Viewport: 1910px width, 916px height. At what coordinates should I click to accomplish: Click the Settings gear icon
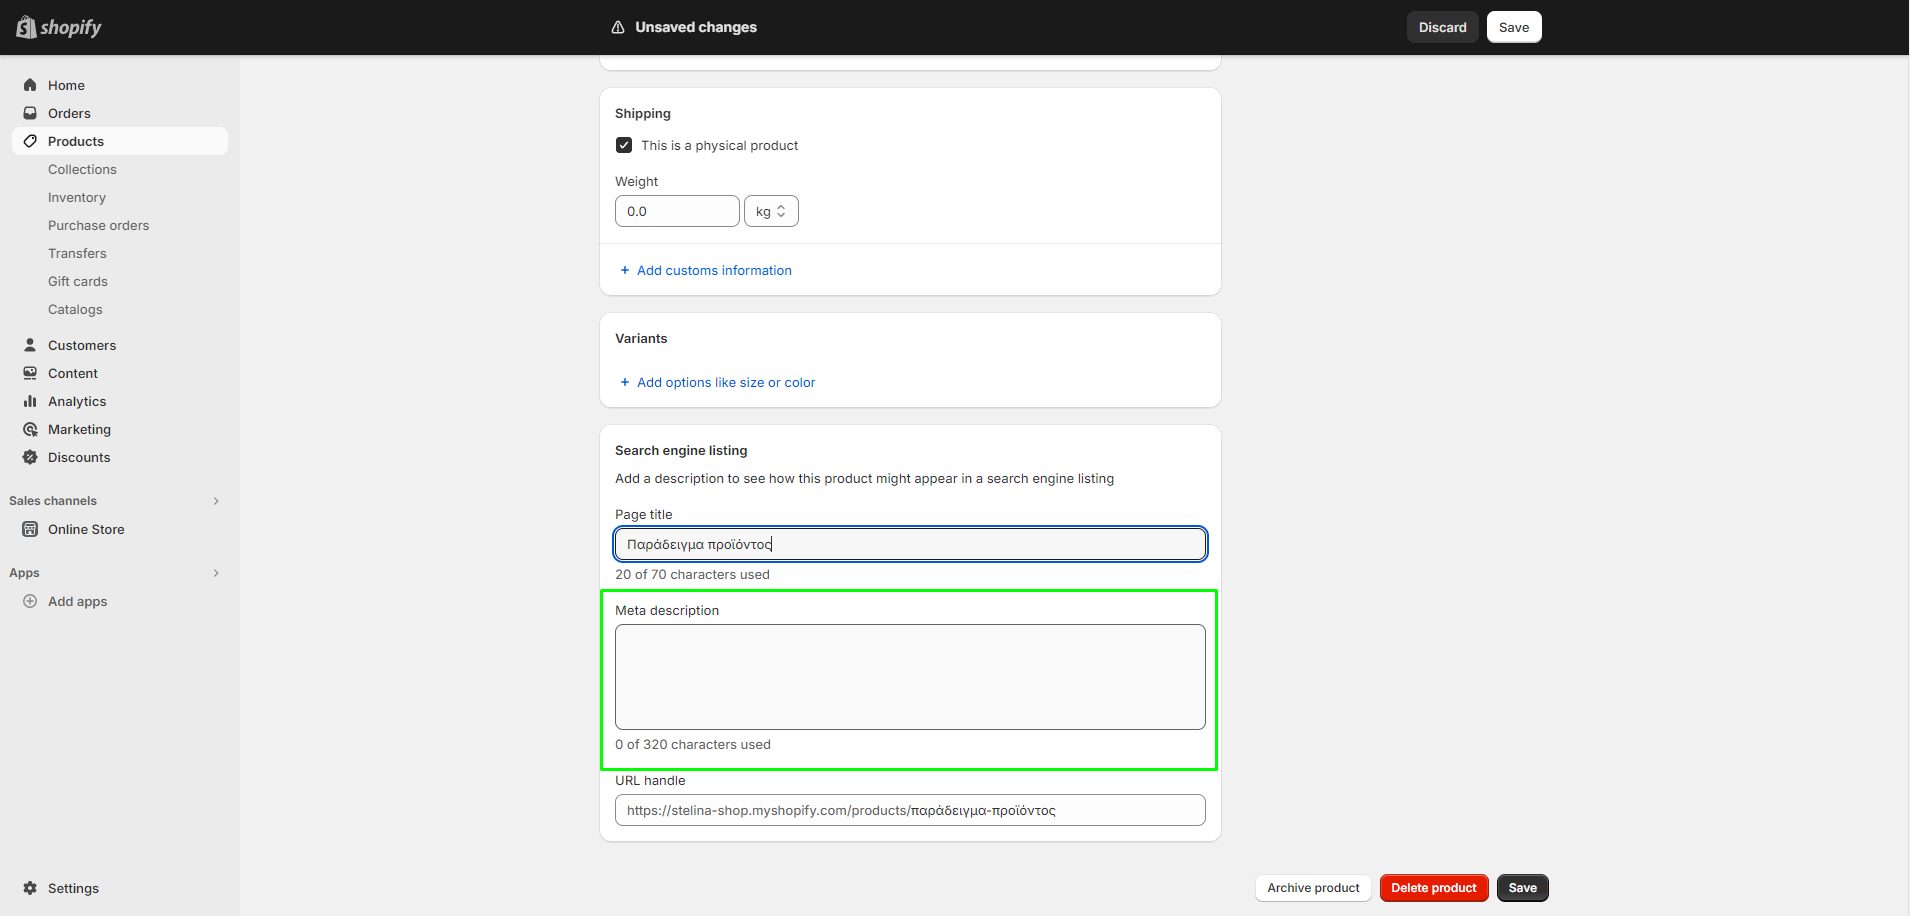tap(30, 888)
